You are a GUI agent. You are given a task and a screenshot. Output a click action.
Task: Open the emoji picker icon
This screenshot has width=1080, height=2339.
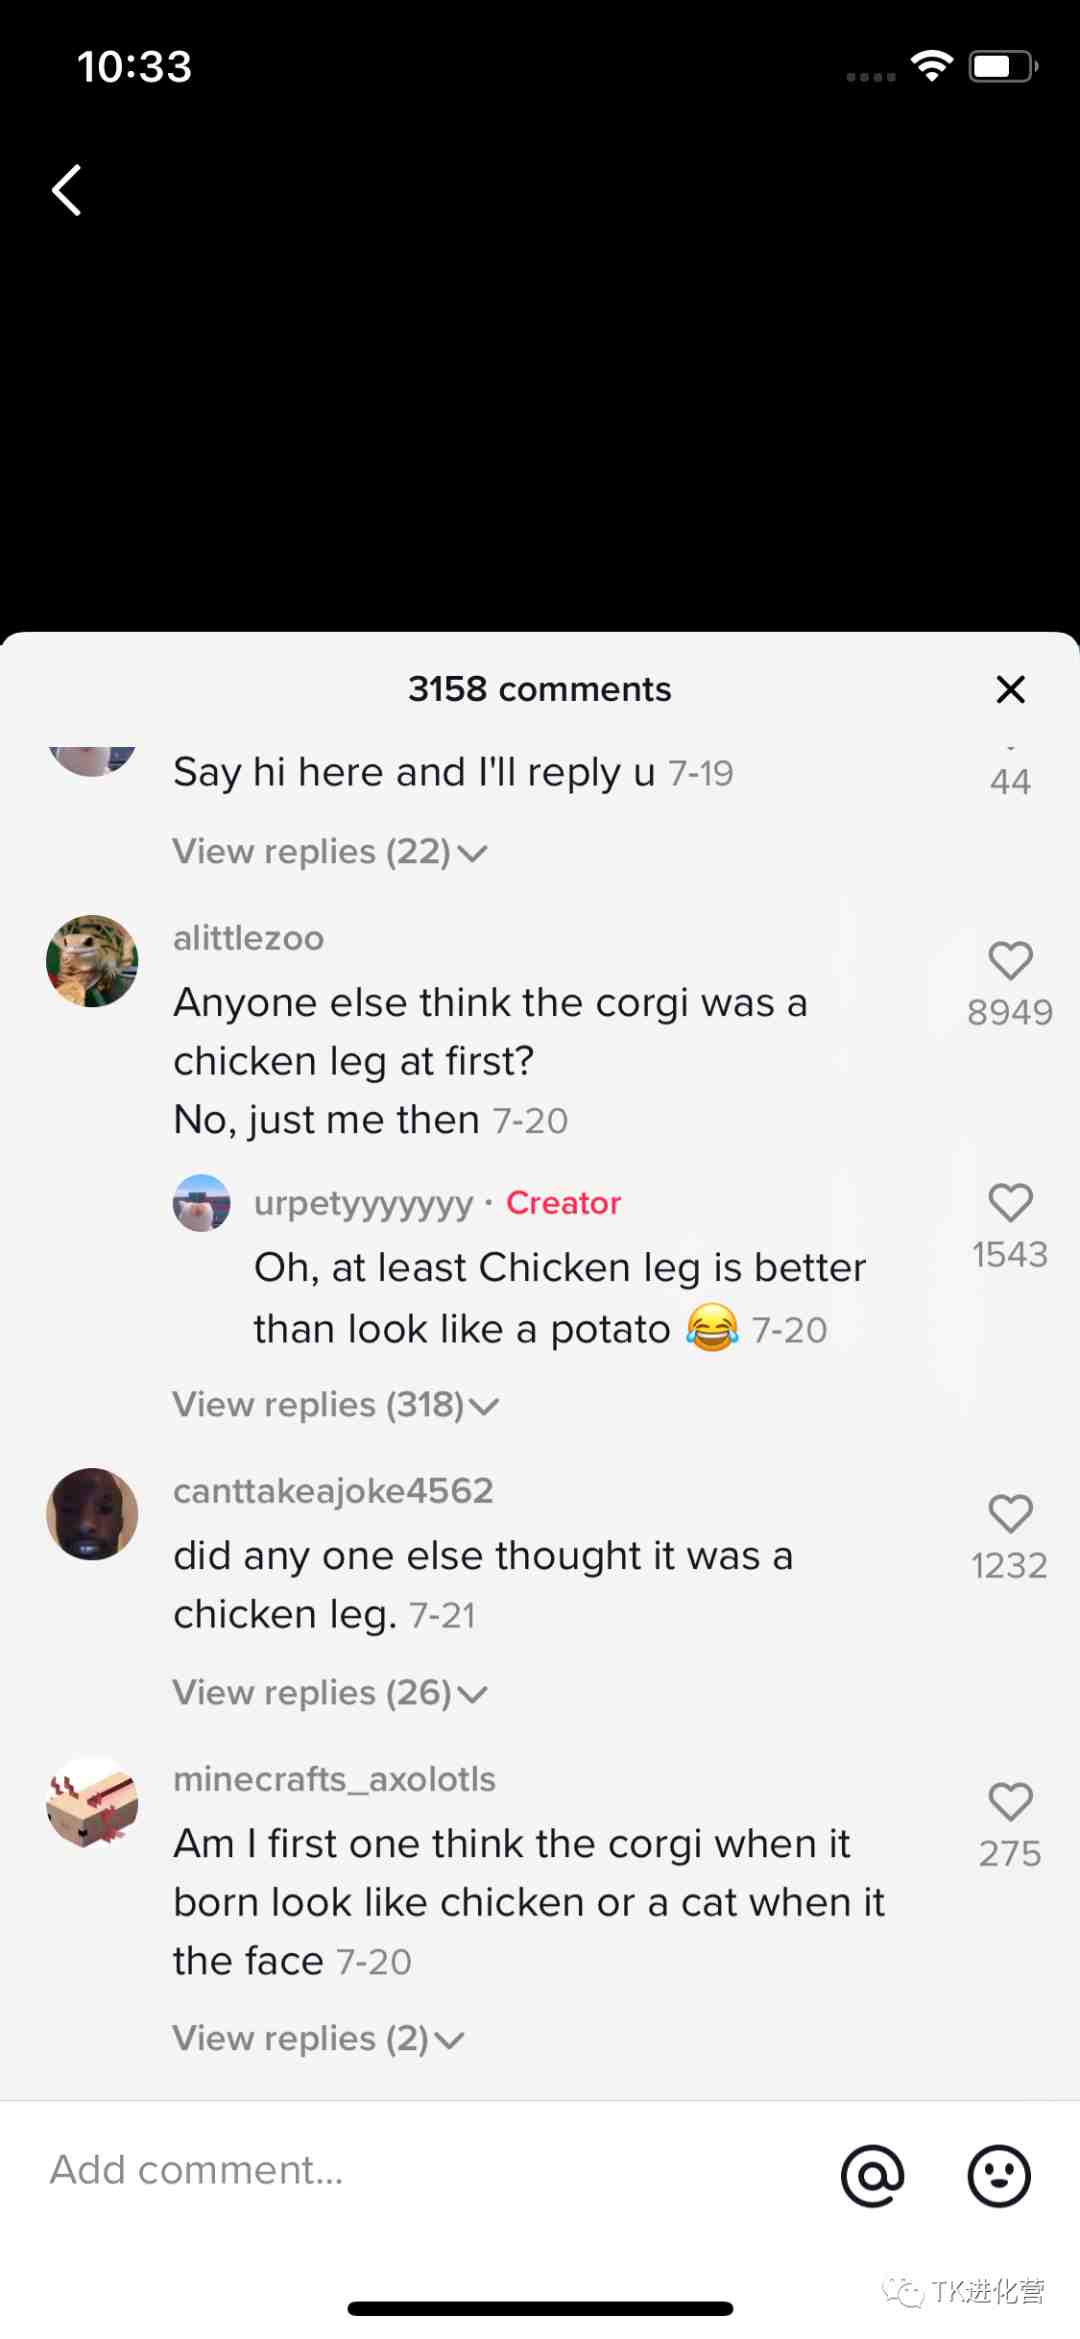point(998,2175)
